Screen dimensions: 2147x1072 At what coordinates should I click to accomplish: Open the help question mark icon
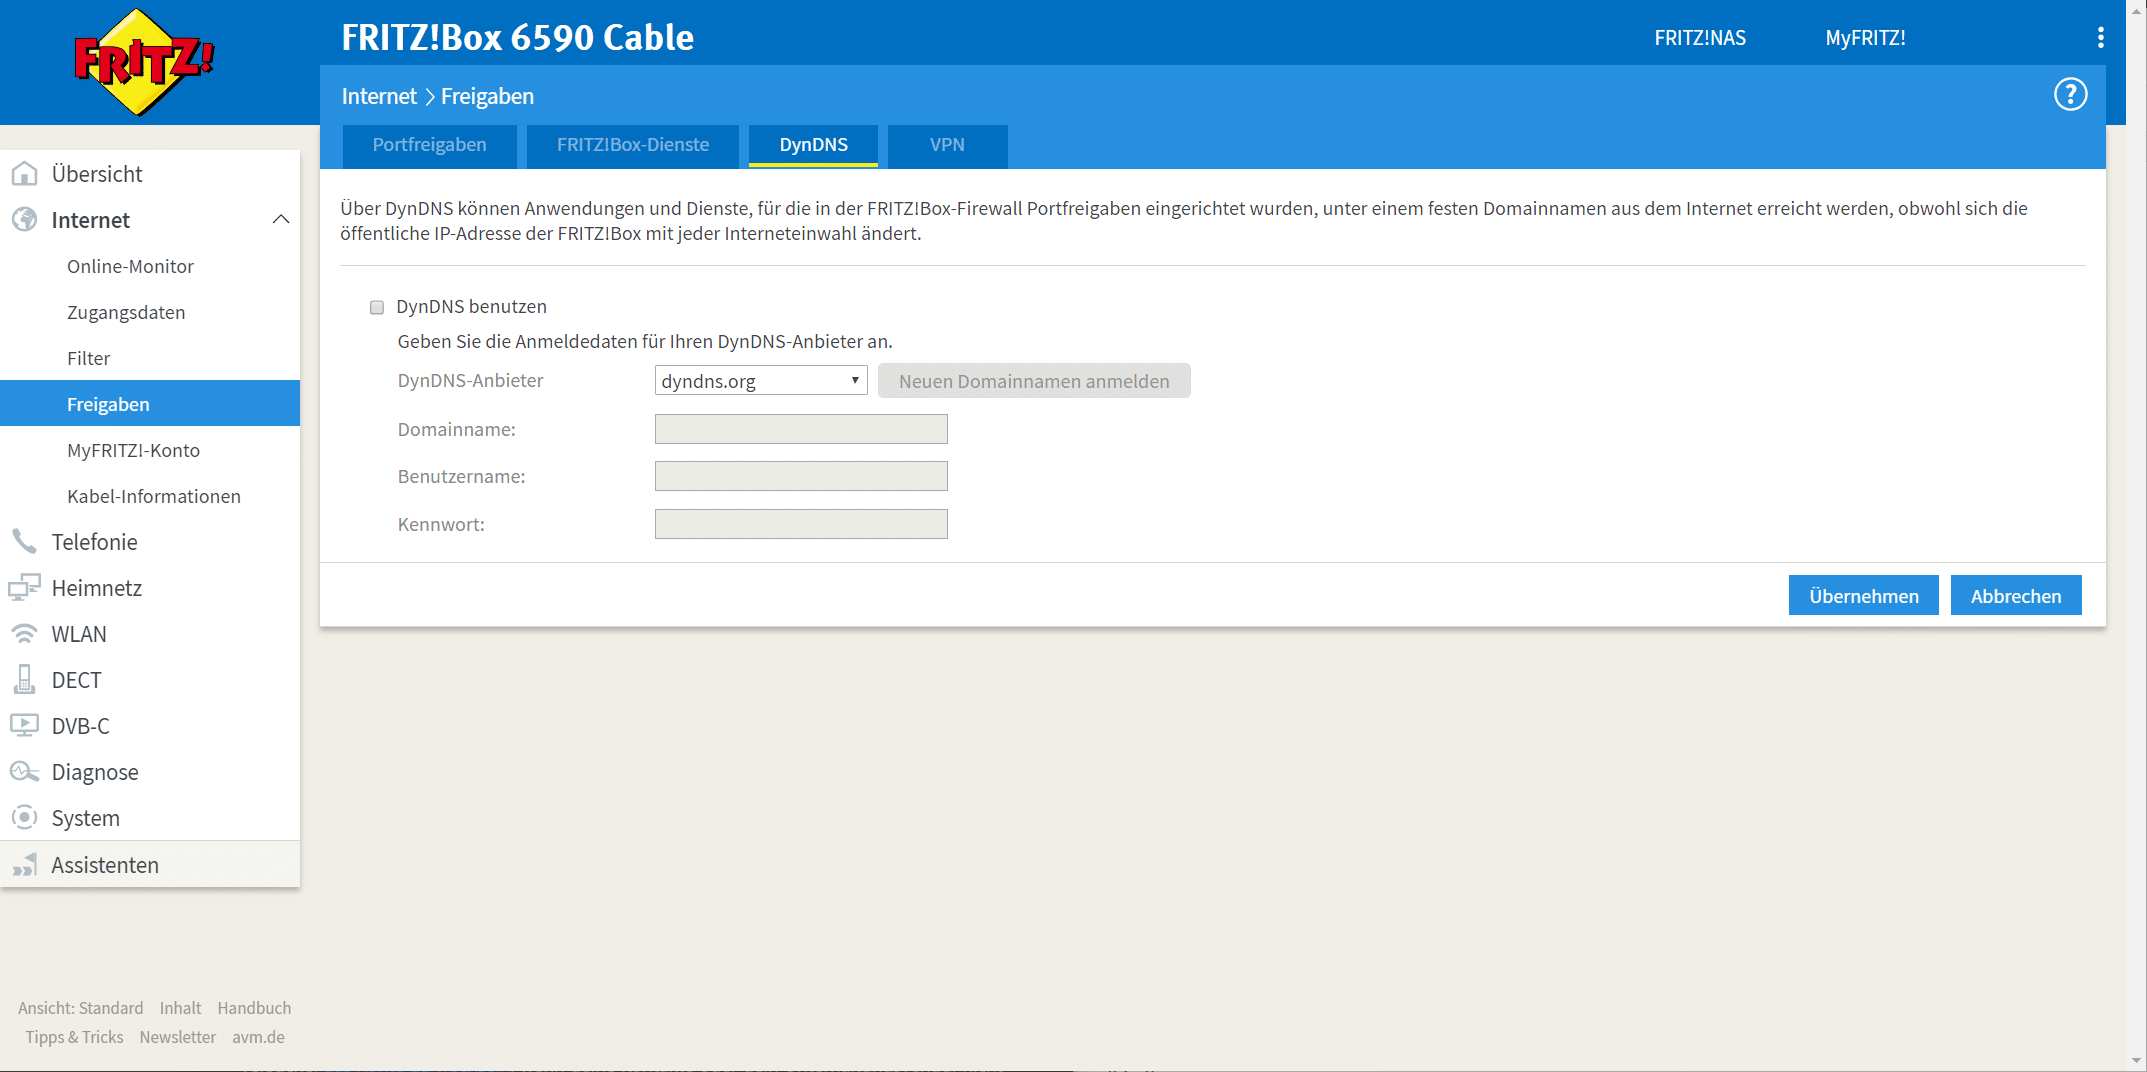2070,95
